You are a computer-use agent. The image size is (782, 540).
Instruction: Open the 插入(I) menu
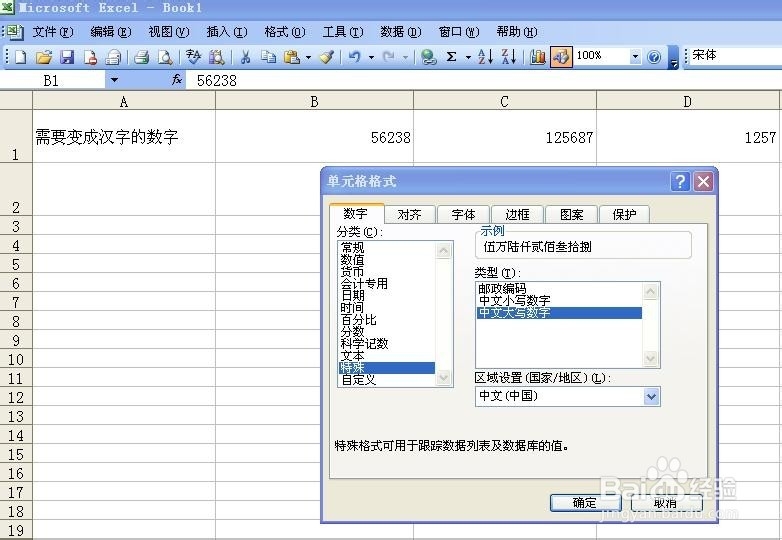point(227,32)
